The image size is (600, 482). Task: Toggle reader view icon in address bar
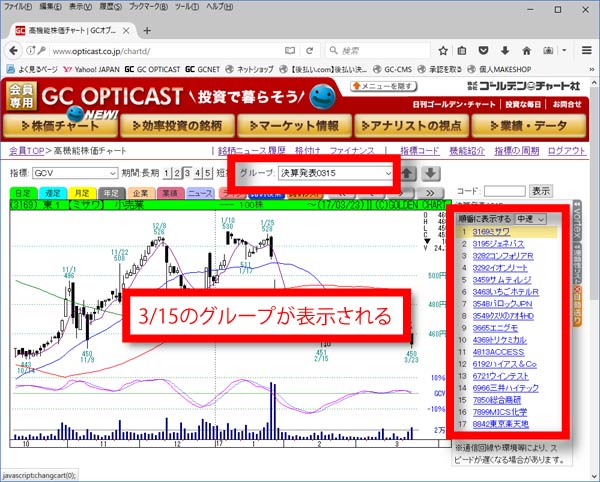pos(290,50)
